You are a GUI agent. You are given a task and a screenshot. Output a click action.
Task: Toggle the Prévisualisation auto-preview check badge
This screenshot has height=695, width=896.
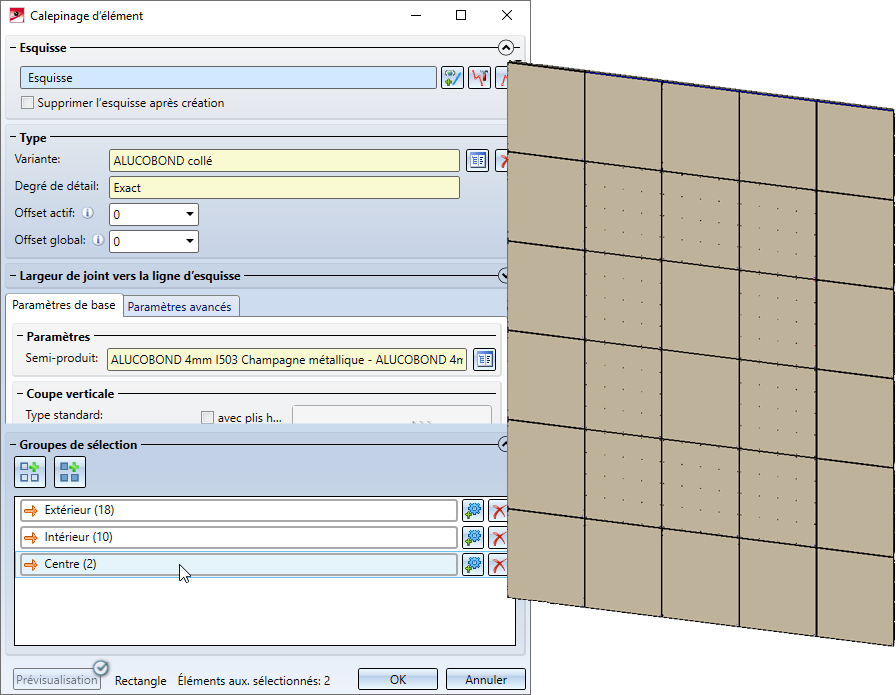(101, 668)
